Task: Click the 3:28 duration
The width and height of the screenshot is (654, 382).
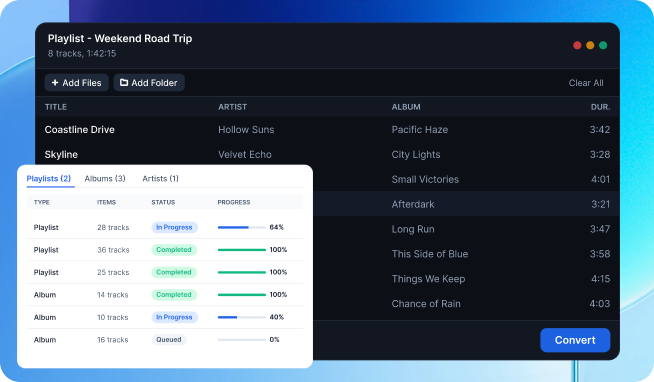Action: (600, 155)
